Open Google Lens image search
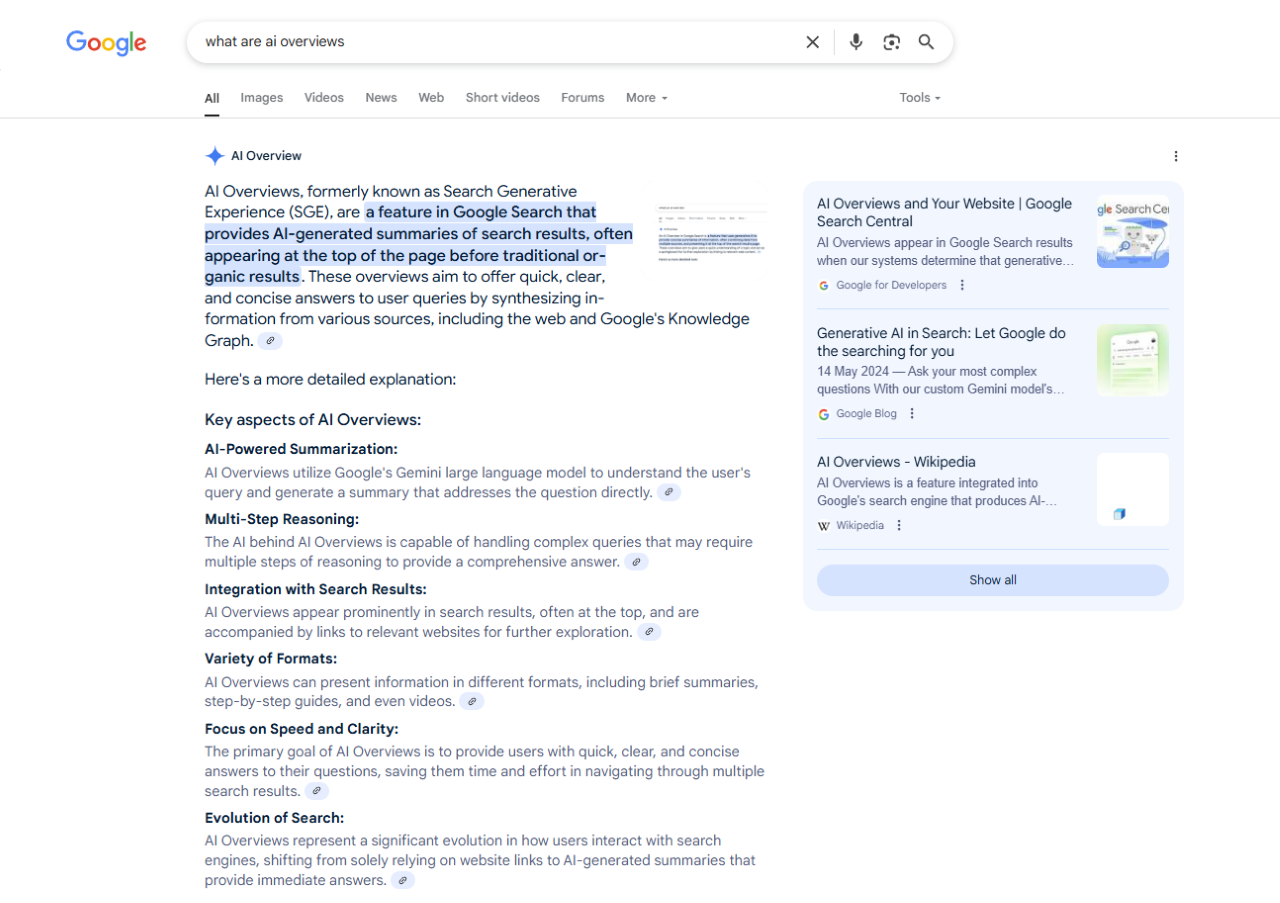Screen dimensions: 1280x903 pos(891,42)
